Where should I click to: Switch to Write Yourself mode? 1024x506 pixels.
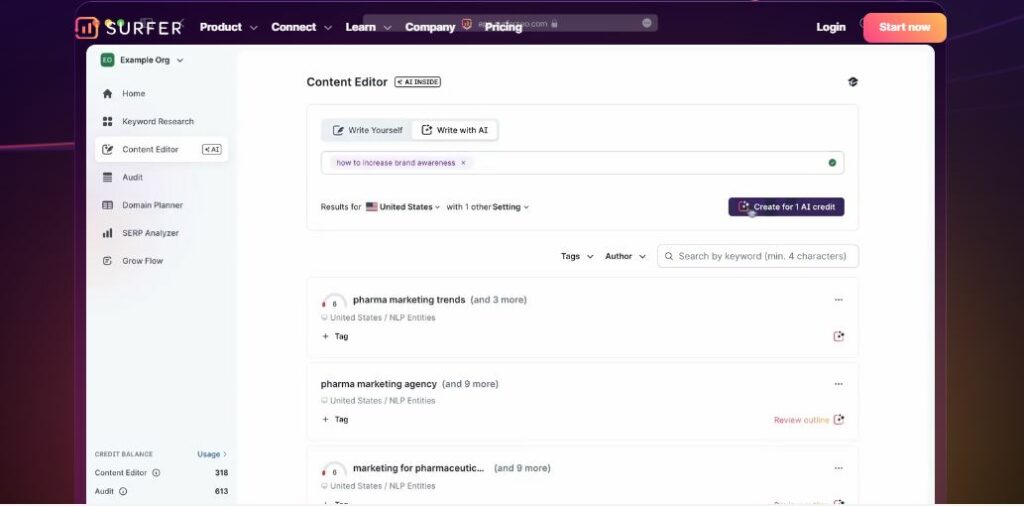click(x=367, y=131)
